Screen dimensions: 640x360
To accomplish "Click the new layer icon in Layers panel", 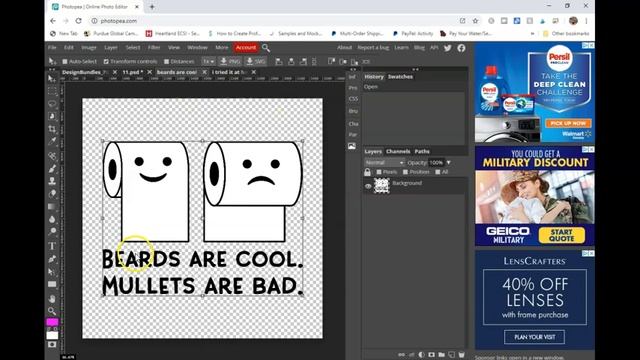I will pyautogui.click(x=451, y=354).
